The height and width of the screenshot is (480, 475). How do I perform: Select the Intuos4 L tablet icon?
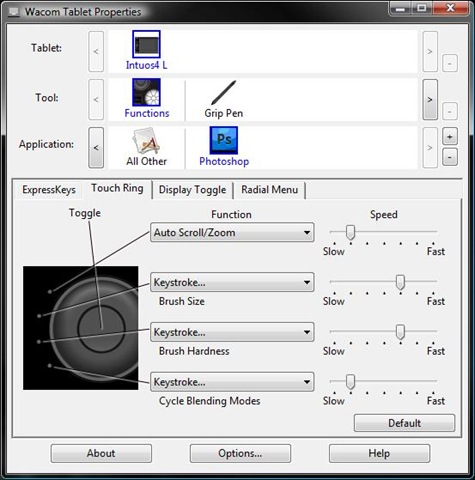146,44
